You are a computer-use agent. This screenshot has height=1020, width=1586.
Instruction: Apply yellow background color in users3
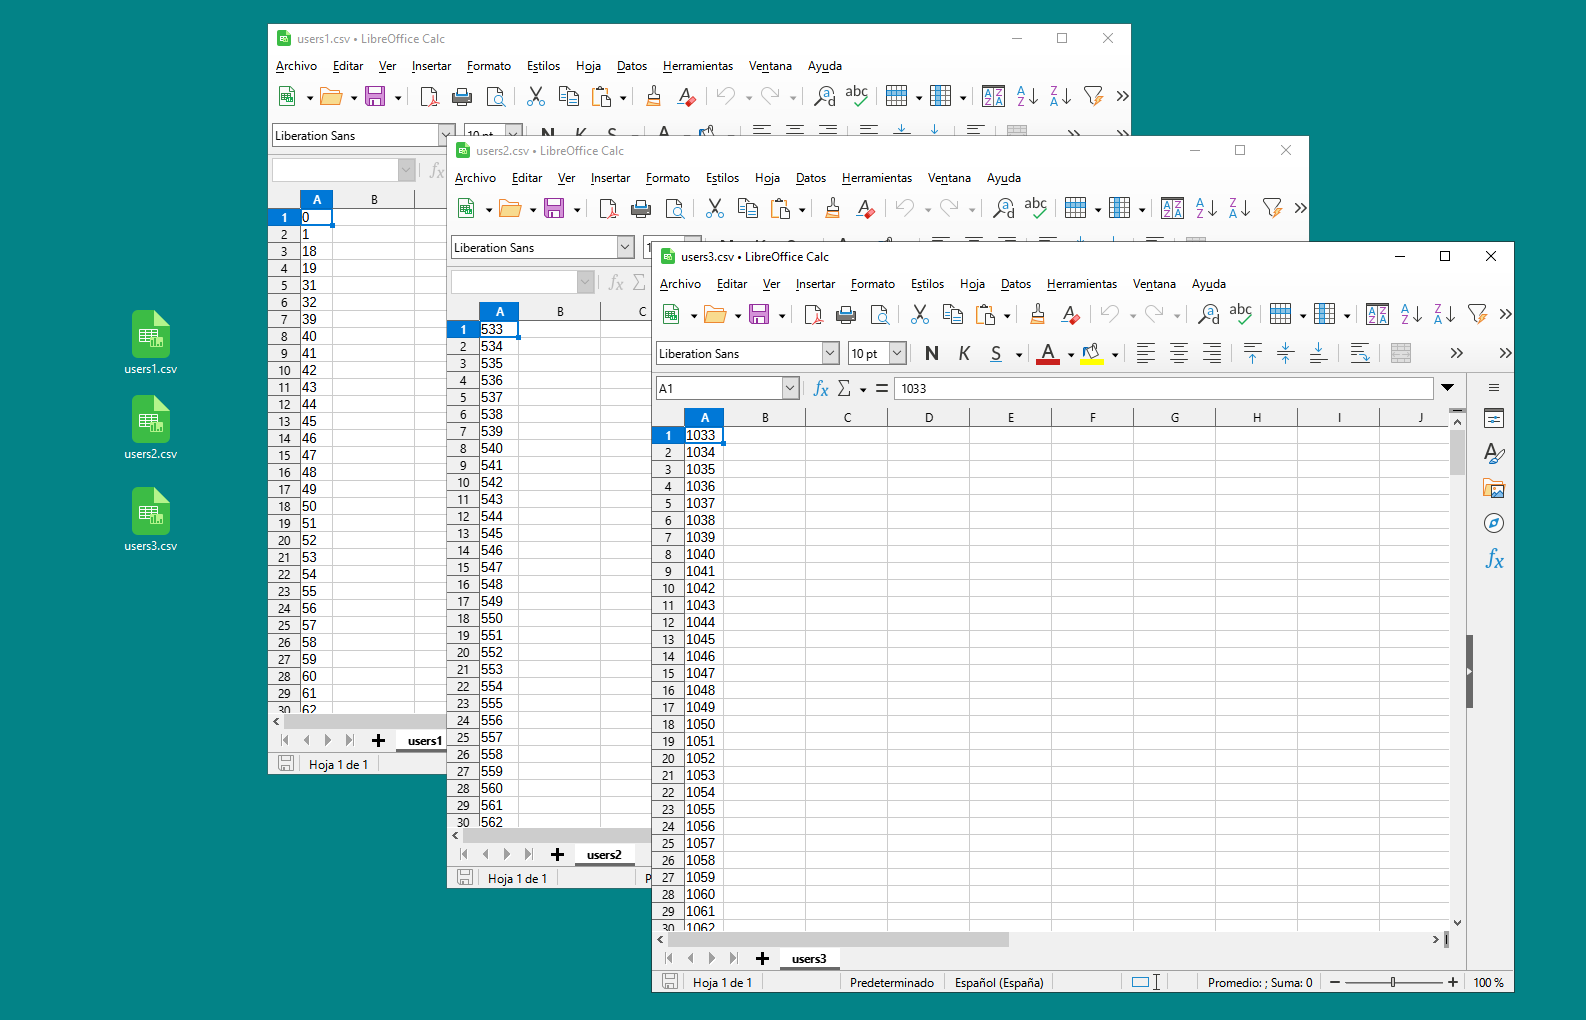point(1092,353)
